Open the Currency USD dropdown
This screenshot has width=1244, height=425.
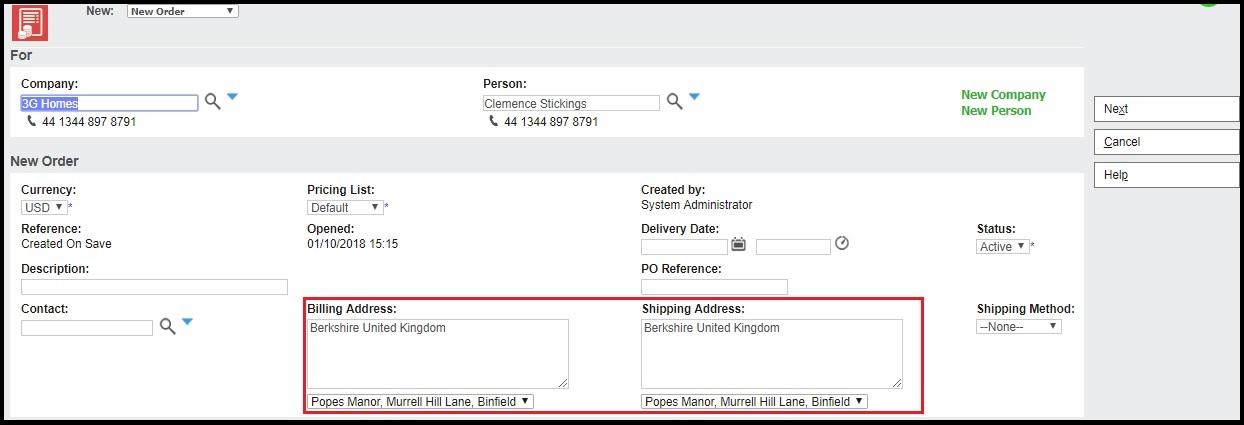point(44,207)
